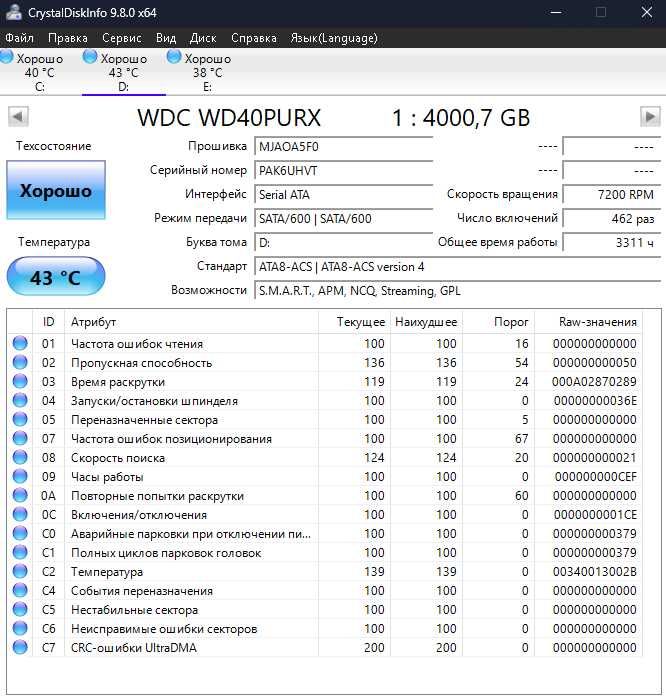This screenshot has width=666, height=698.
Task: Click status orb for Нестабильные сектора row
Action: coord(20,609)
